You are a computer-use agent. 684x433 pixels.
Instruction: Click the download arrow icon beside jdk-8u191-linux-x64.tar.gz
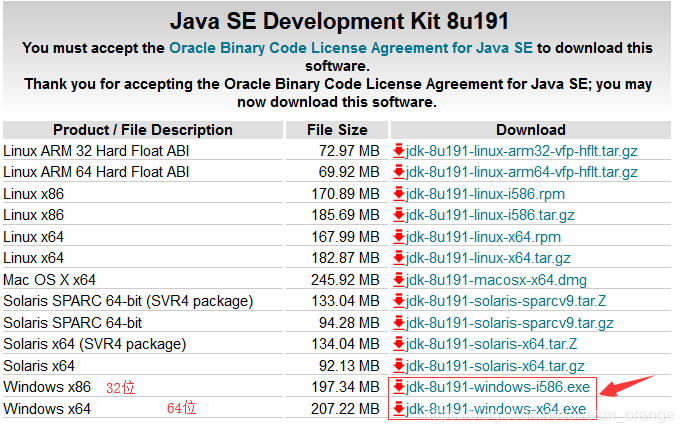tap(399, 258)
